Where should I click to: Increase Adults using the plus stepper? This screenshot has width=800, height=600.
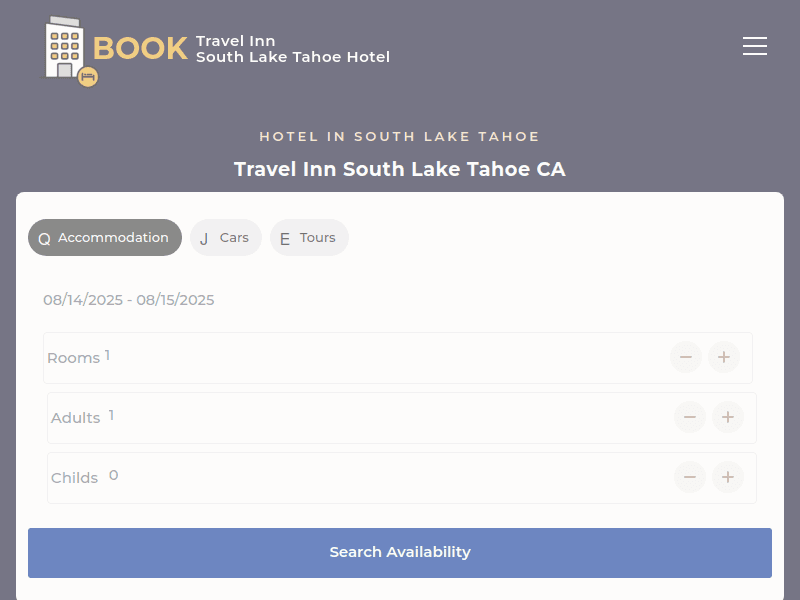coord(728,417)
